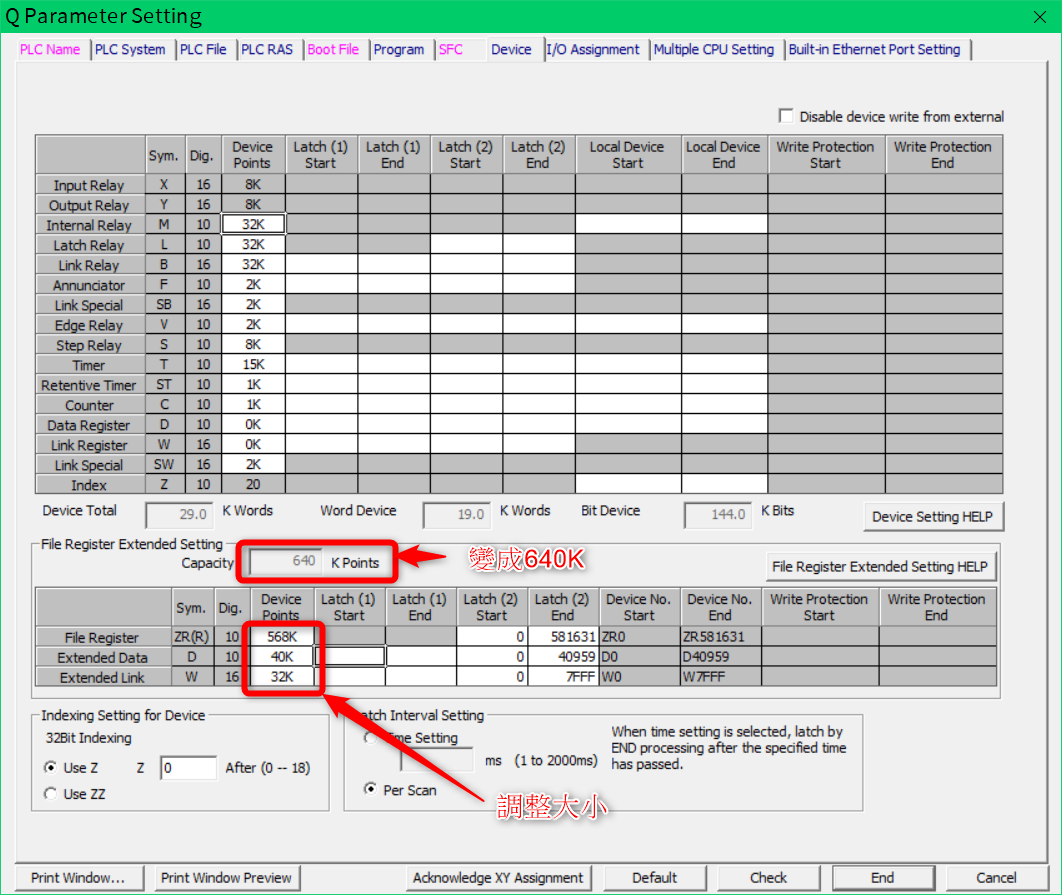1062x895 pixels.
Task: Select the Use ZZ radio button
Action: tap(51, 794)
